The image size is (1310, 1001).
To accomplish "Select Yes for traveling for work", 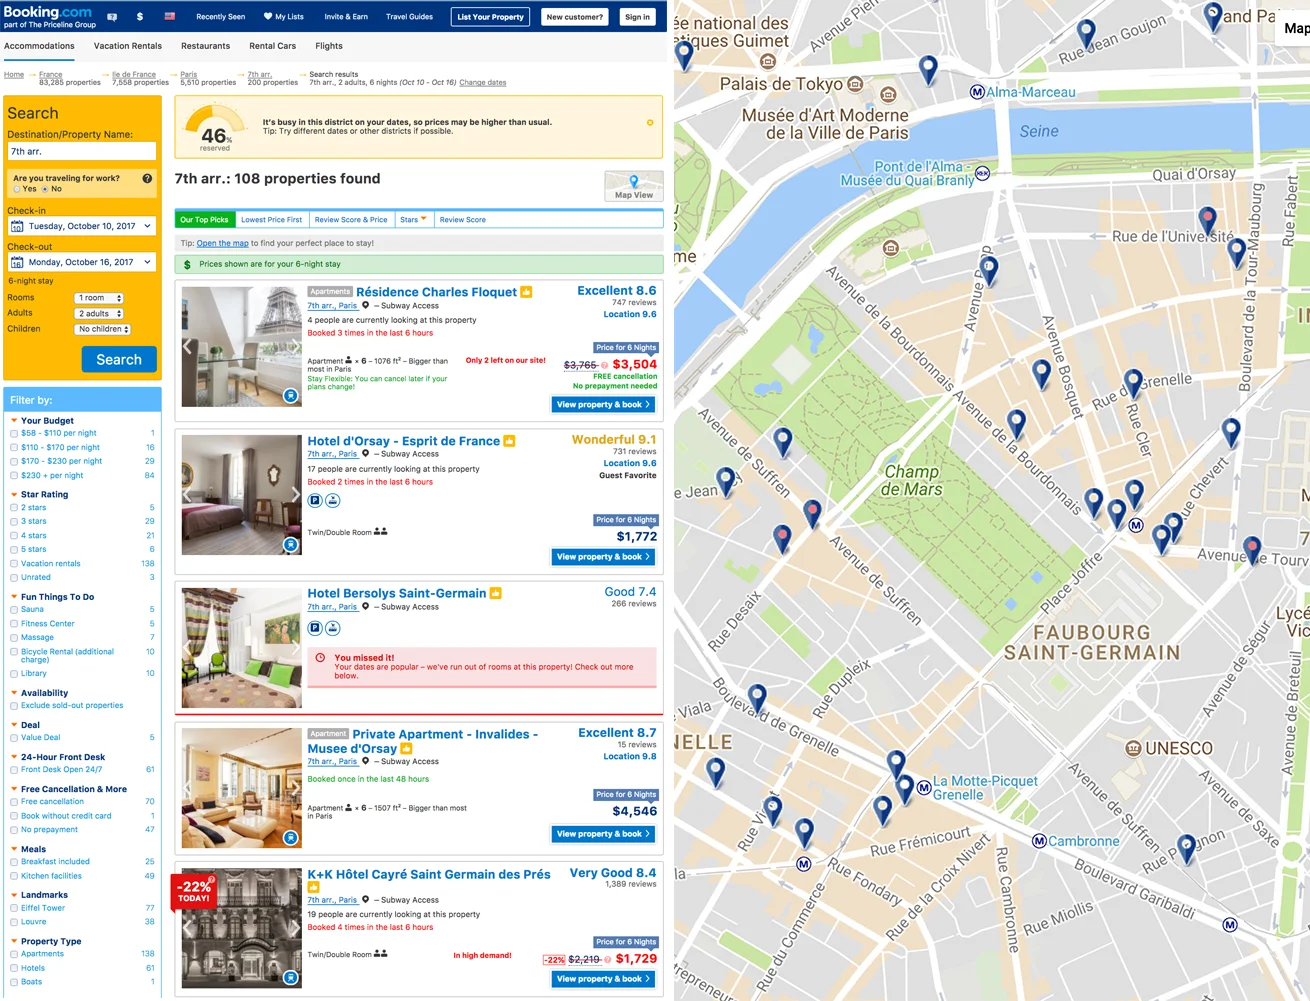I will pos(16,189).
